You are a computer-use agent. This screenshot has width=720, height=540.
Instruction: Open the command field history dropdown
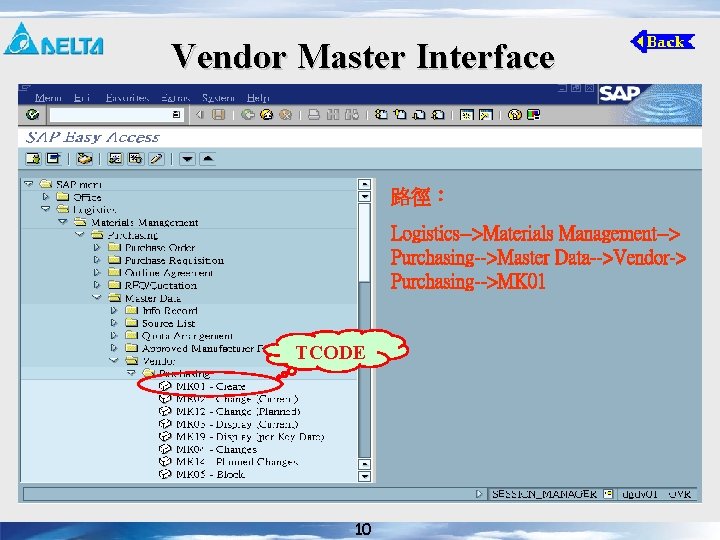tap(176, 114)
